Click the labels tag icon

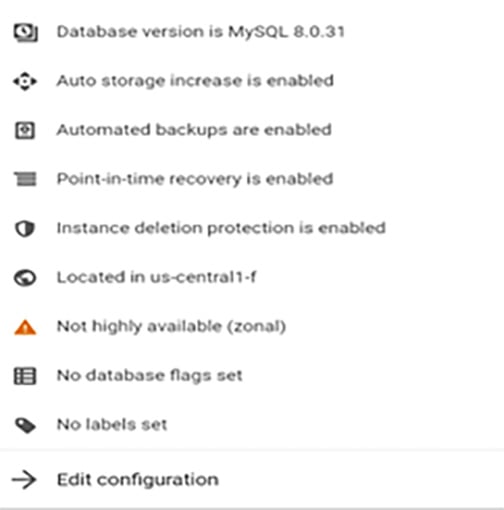tap(25, 425)
